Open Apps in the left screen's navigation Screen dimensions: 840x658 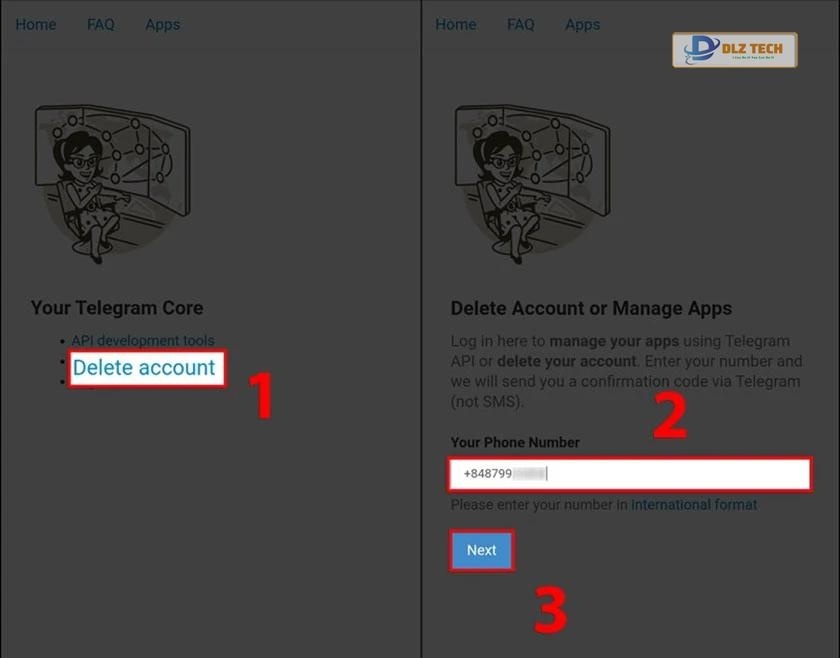pos(162,25)
